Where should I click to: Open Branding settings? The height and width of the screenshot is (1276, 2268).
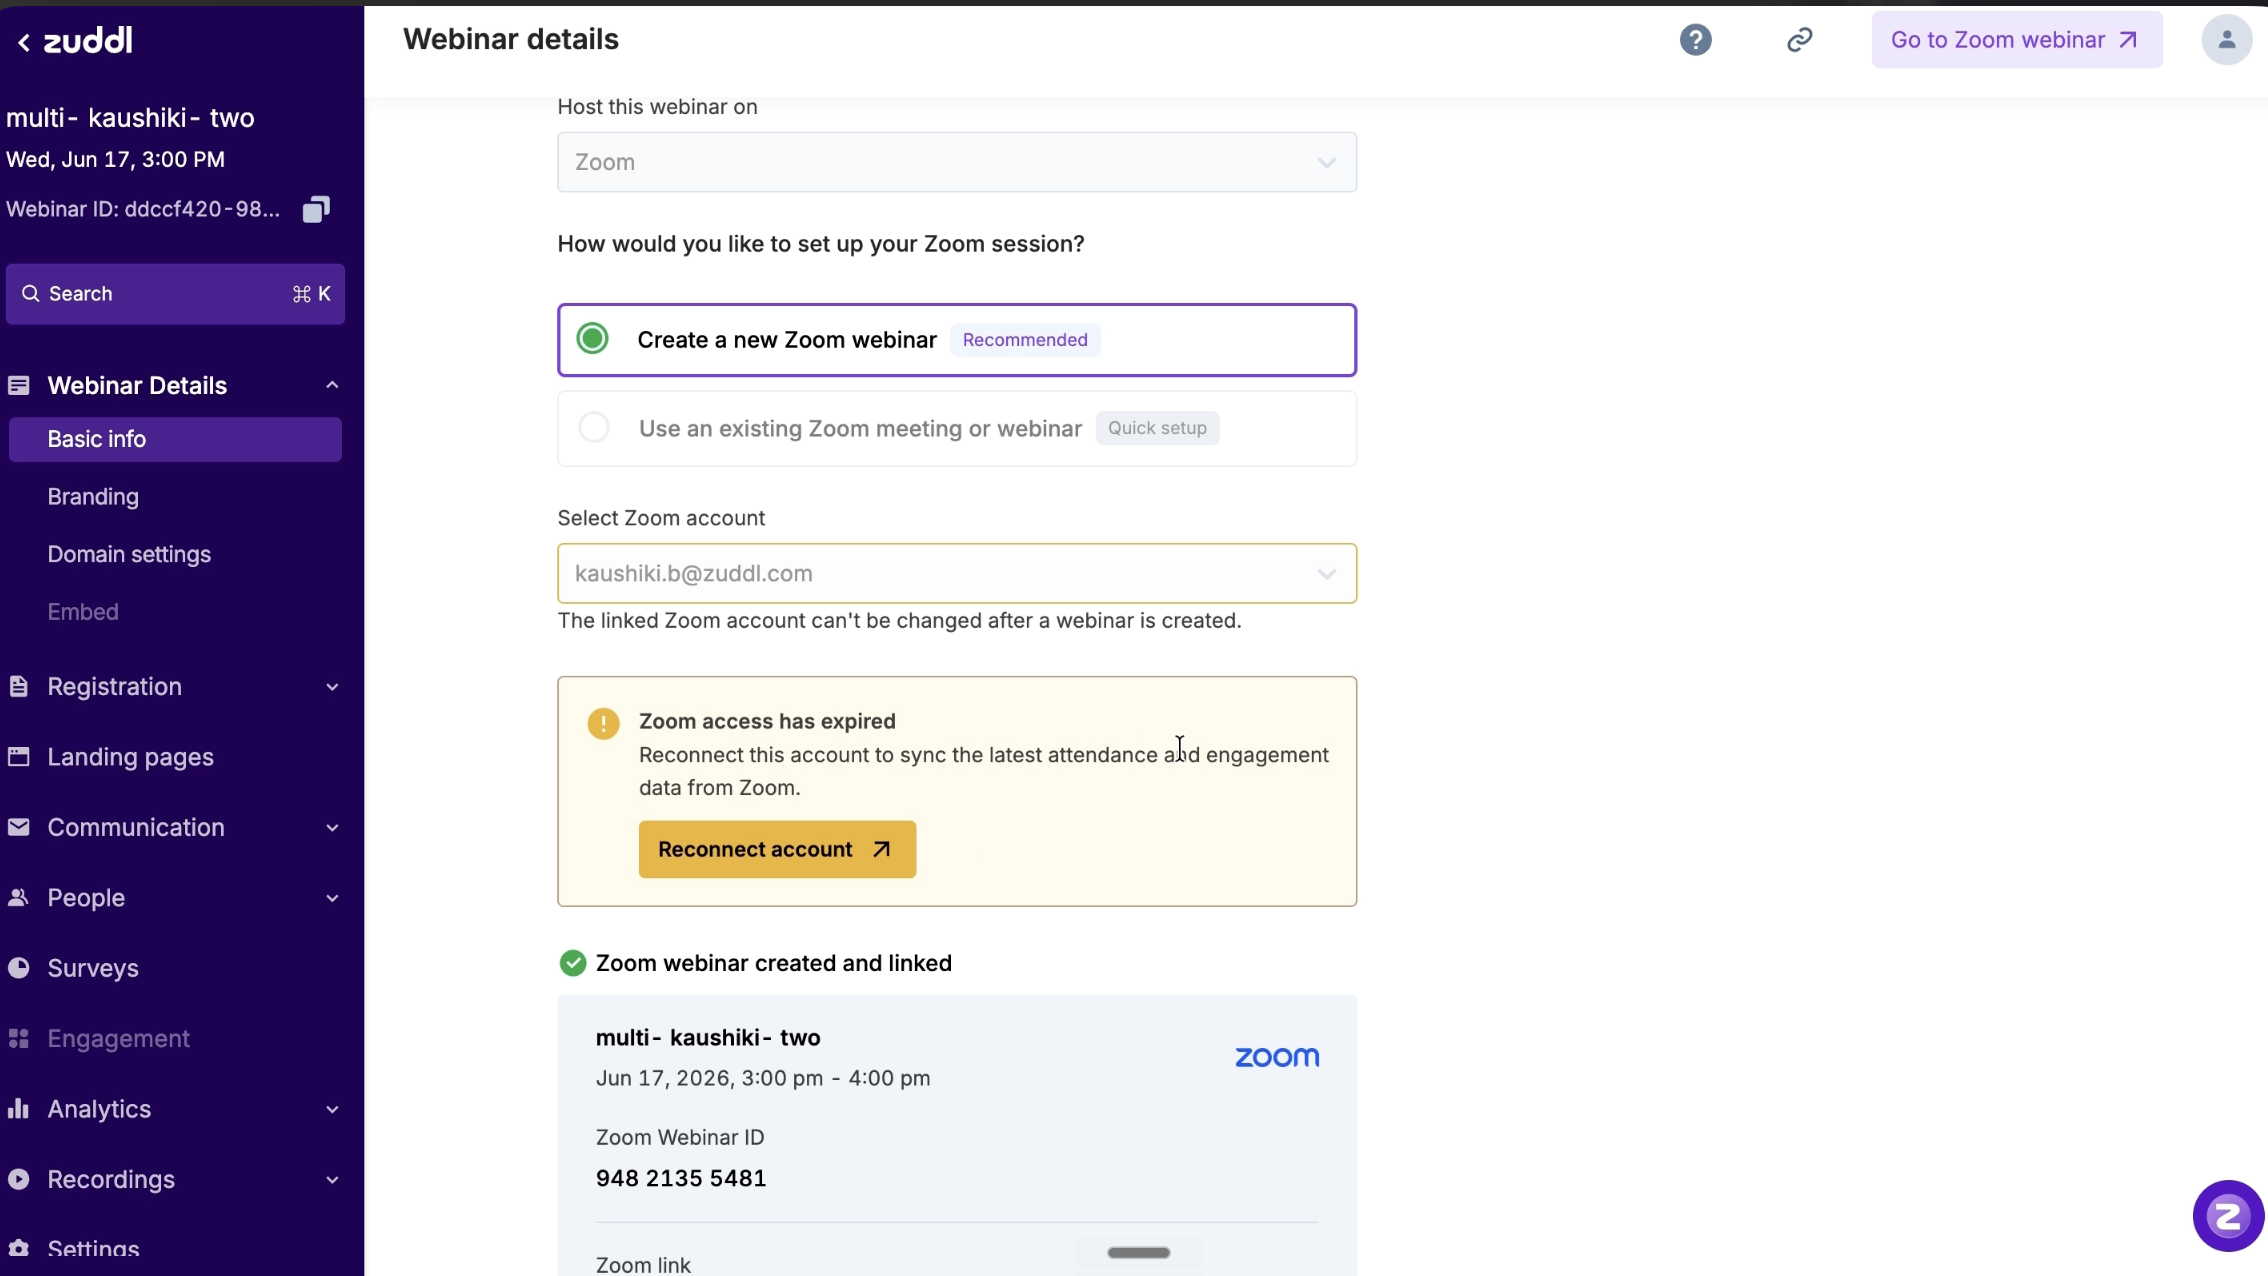pos(93,497)
